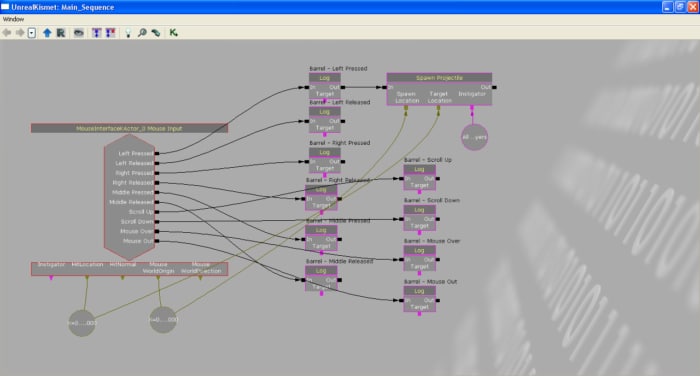Click the HitLocation variable connector
700x376 pixels.
(87, 278)
